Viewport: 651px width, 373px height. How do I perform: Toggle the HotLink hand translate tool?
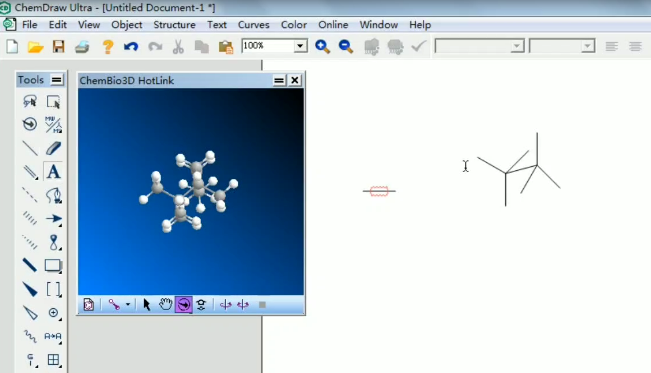(165, 304)
